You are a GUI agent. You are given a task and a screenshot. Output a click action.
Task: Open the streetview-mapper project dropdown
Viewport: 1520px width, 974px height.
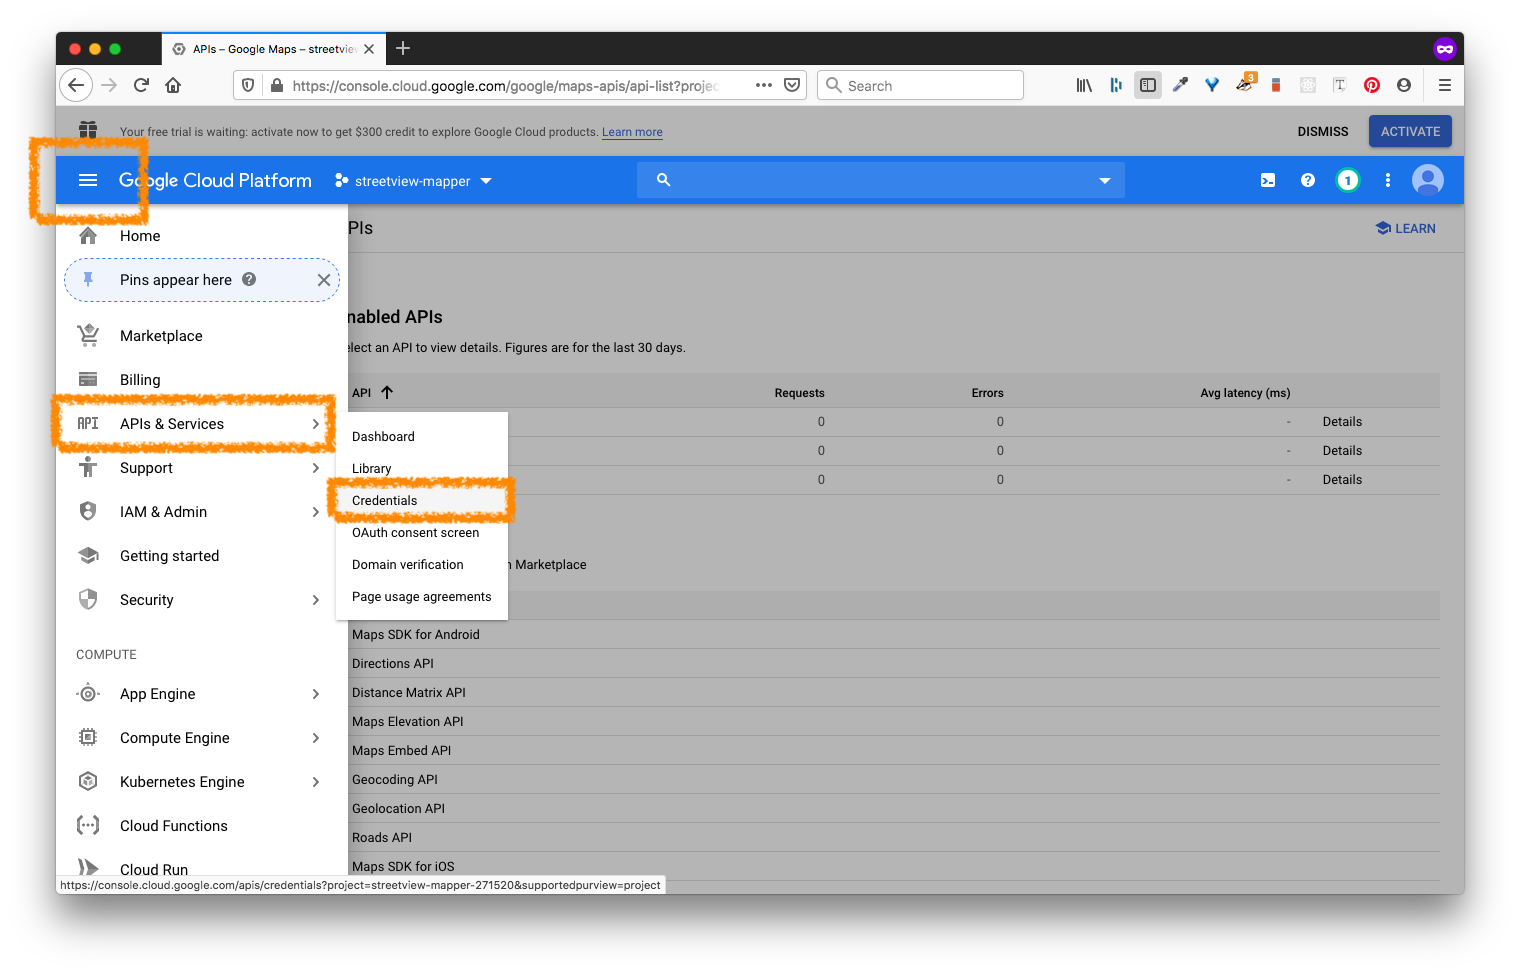(414, 181)
